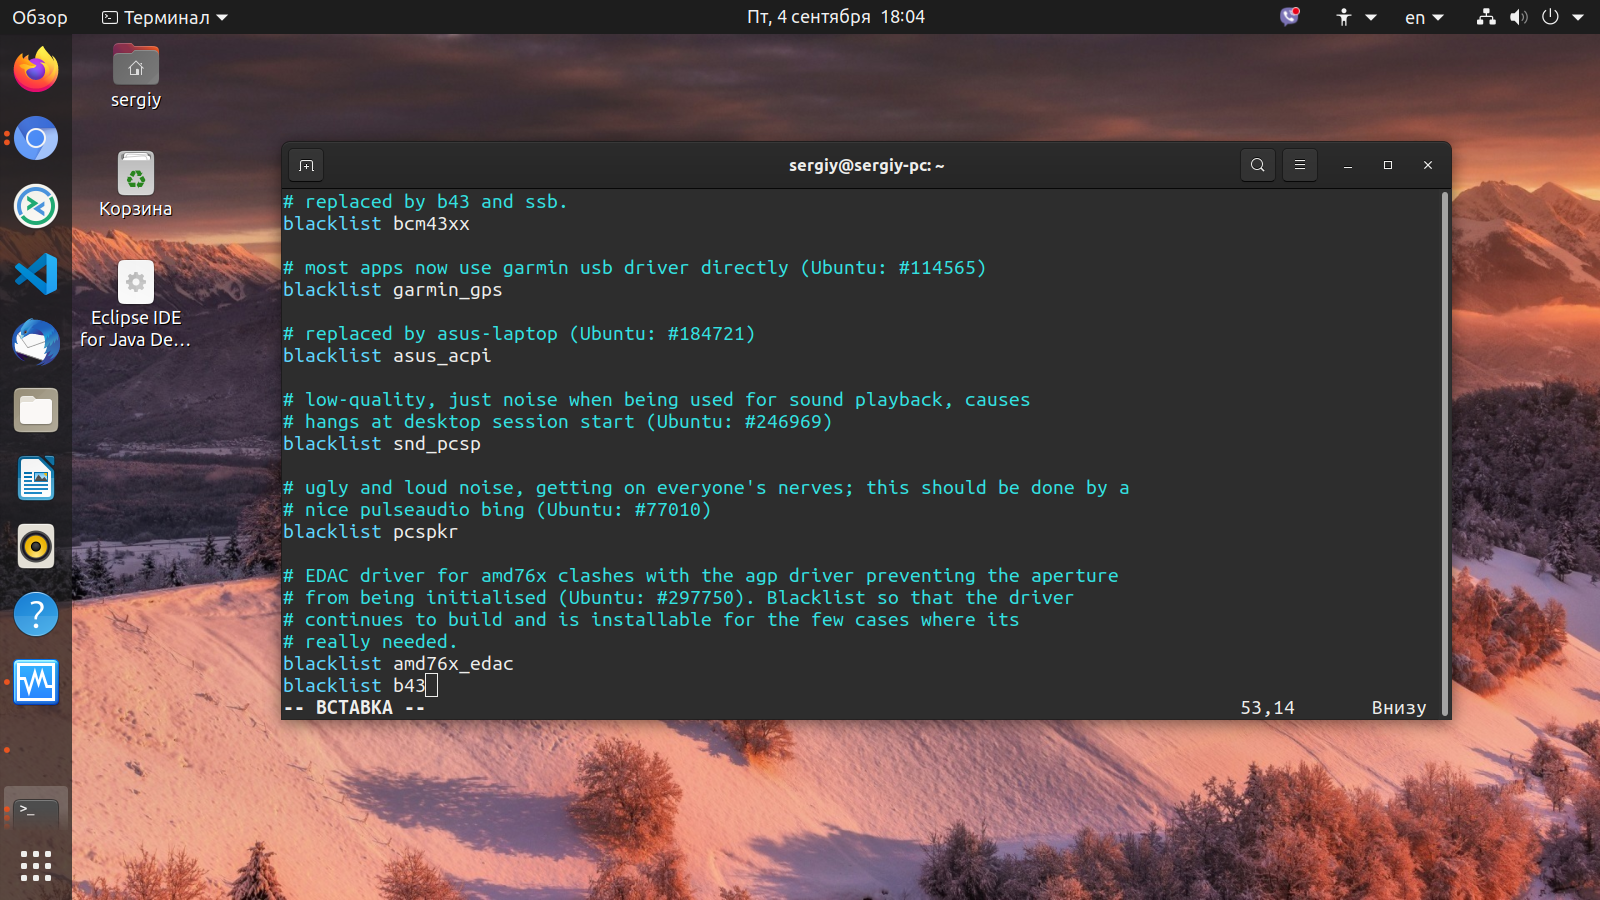Open the Viber tray icon
This screenshot has width=1600, height=900.
click(1290, 17)
